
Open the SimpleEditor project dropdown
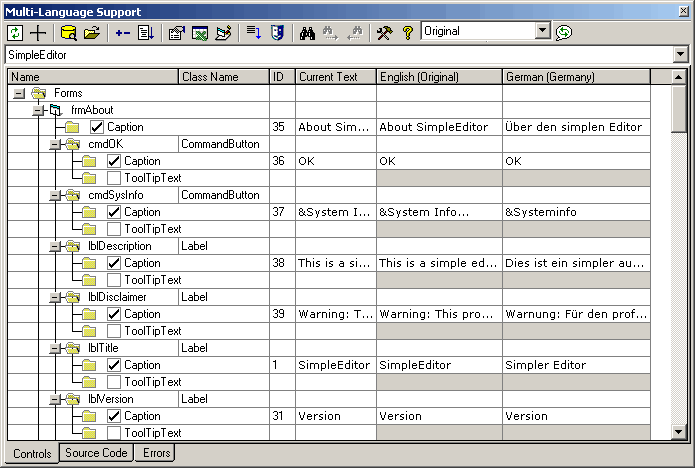pyautogui.click(x=681, y=54)
